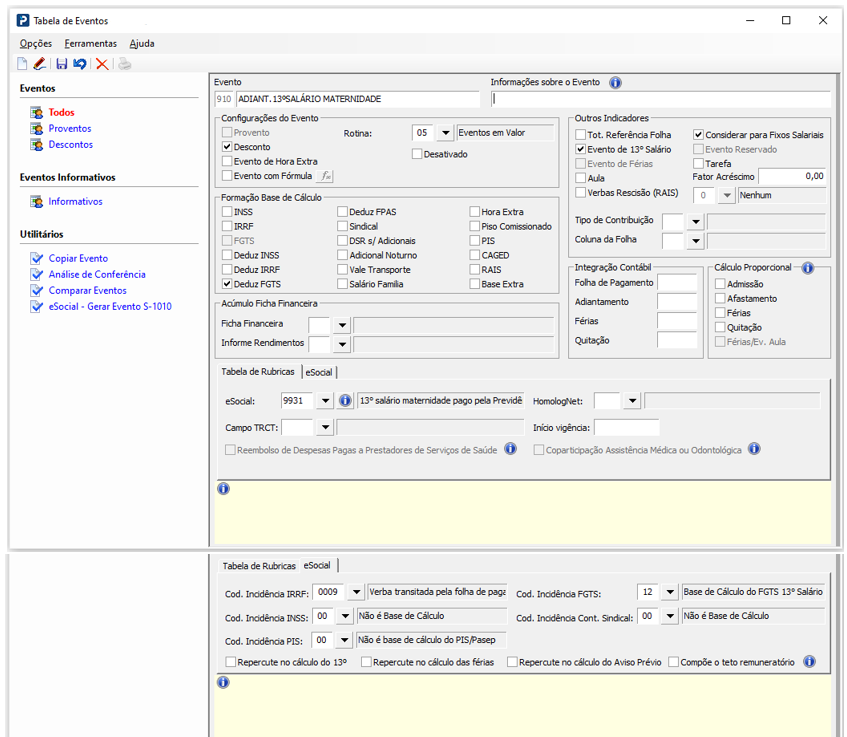This screenshot has width=847, height=737.
Task: Click the Save floppy disk icon
Action: click(62, 64)
